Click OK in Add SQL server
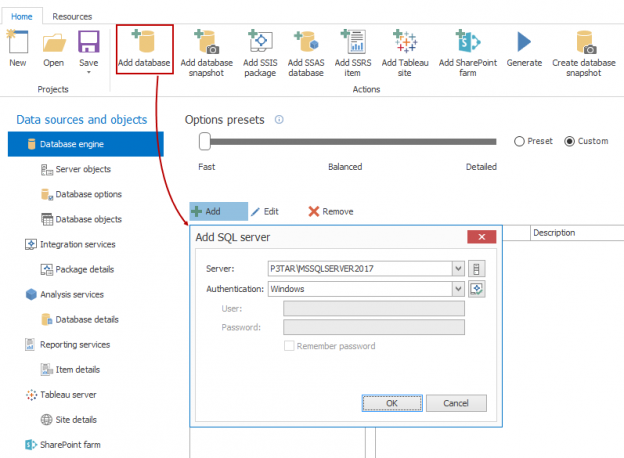 click(392, 403)
